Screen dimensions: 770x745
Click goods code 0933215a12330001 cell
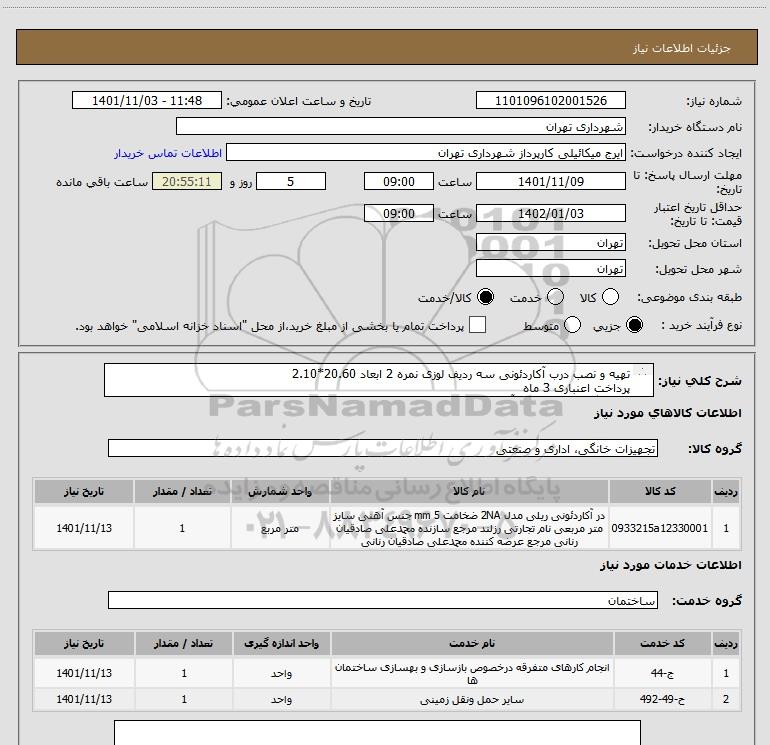point(660,528)
